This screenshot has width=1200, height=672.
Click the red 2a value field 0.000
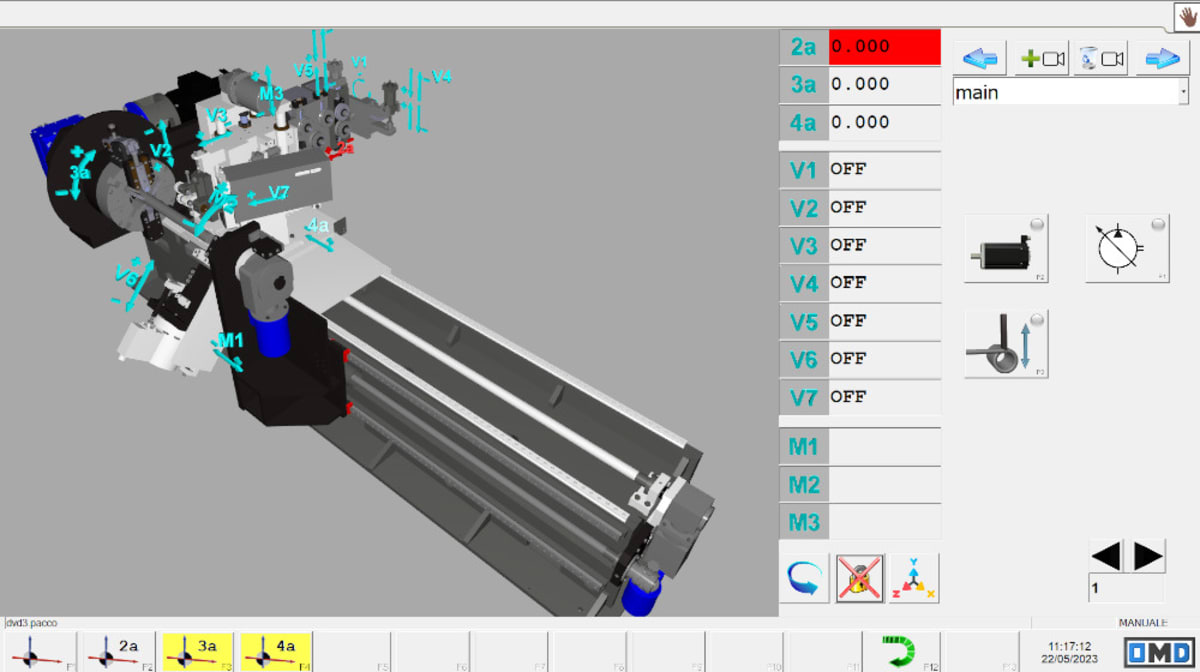pyautogui.click(x=884, y=46)
